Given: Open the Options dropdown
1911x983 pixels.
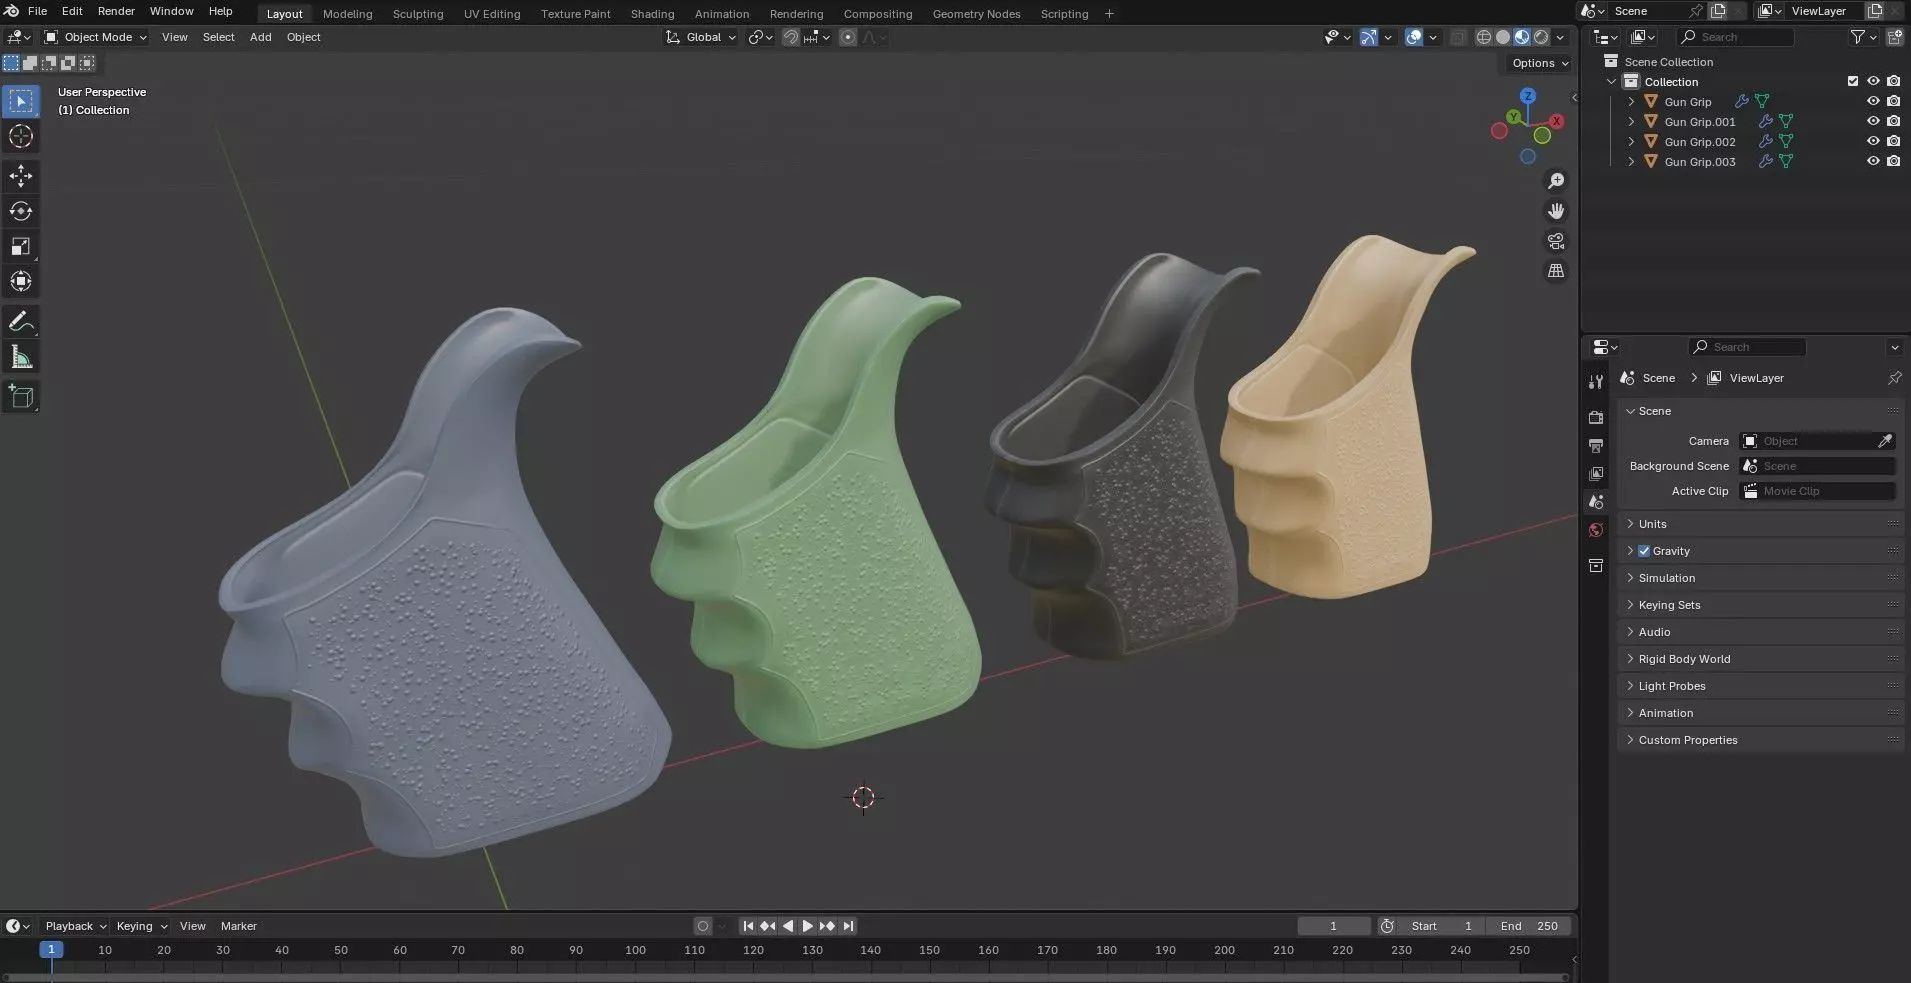Looking at the screenshot, I should pyautogui.click(x=1540, y=63).
